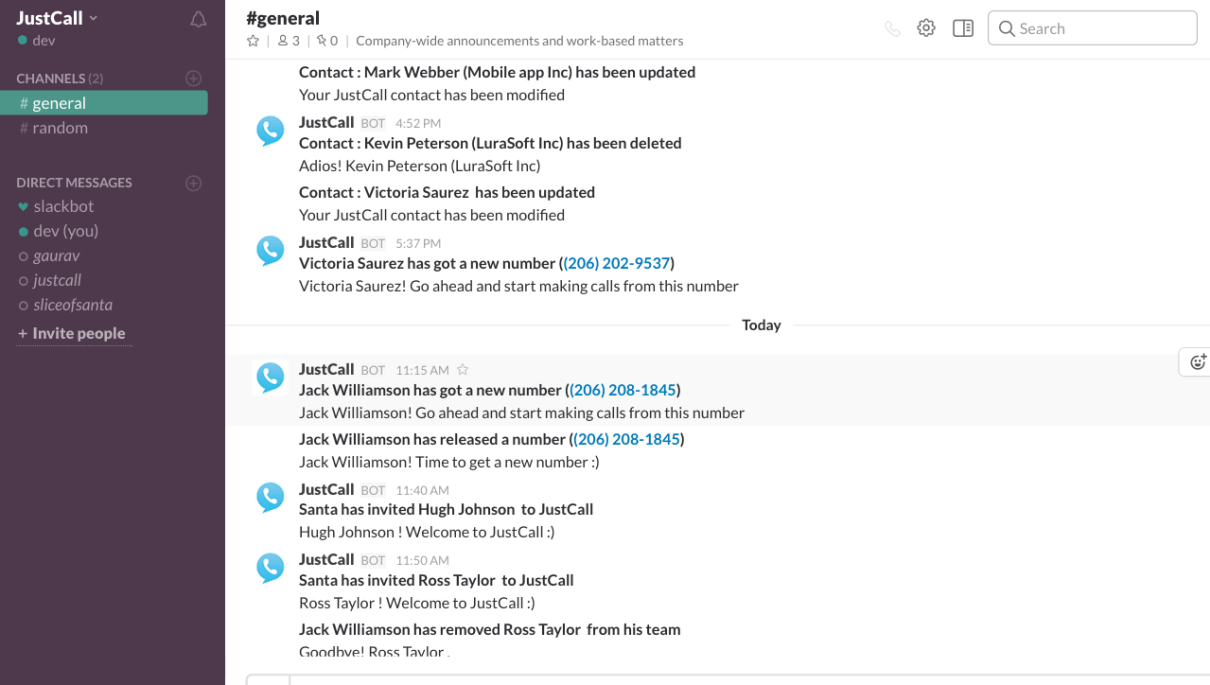Start a call with phone icon
The image size is (1210, 685).
(x=892, y=29)
